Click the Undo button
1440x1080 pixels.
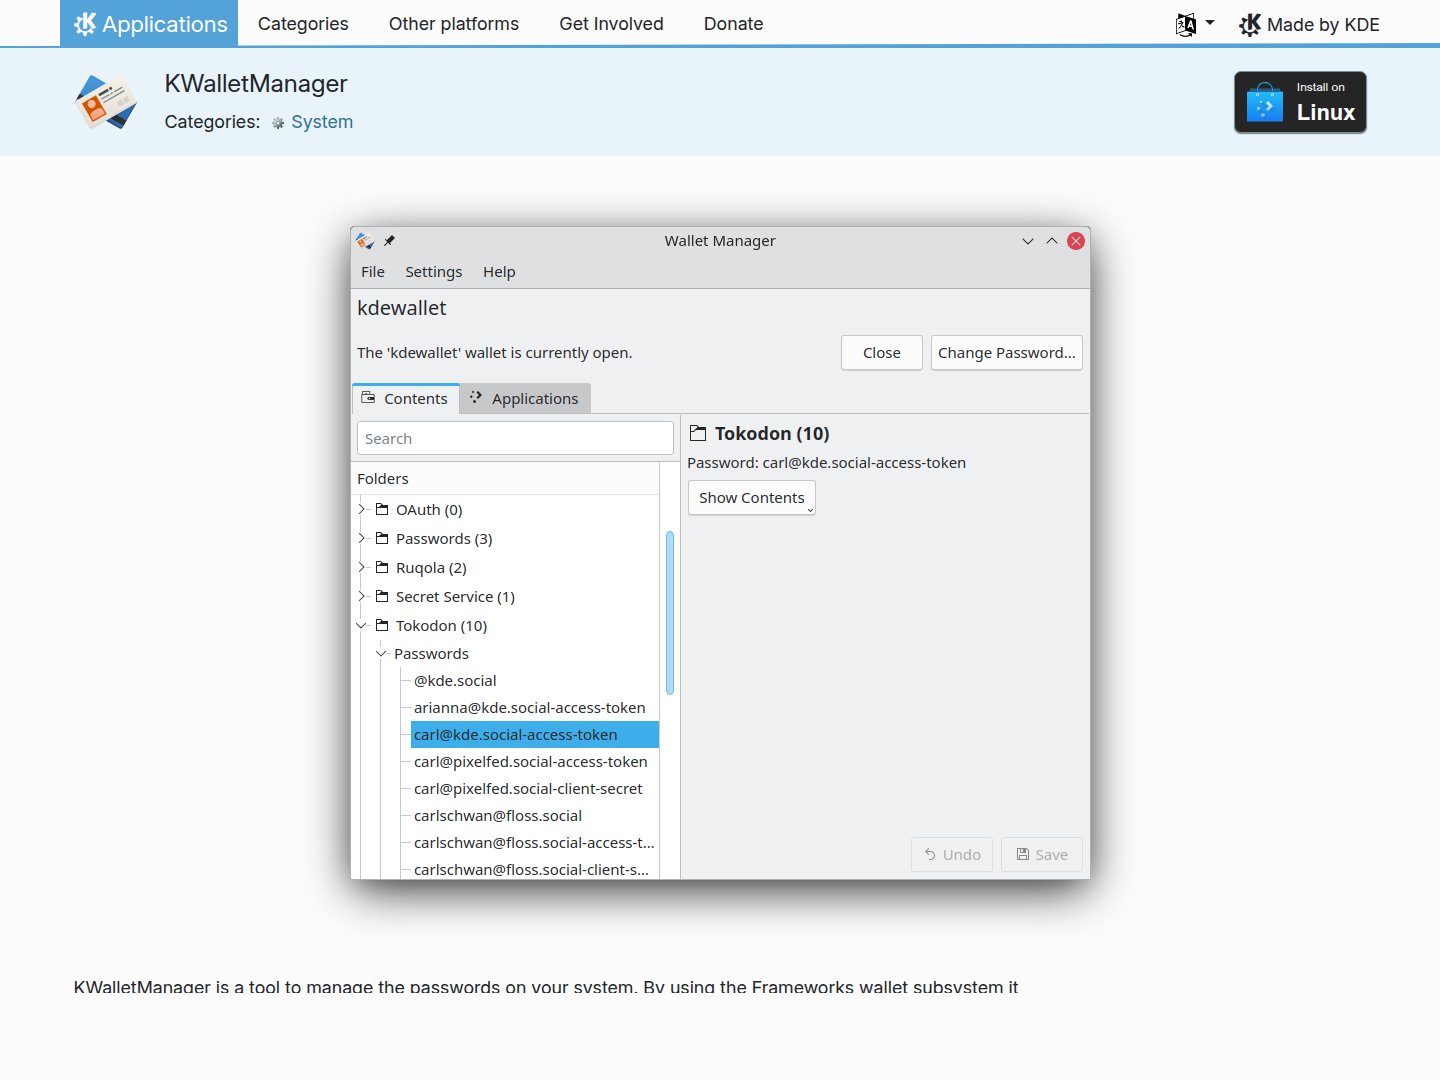(952, 855)
